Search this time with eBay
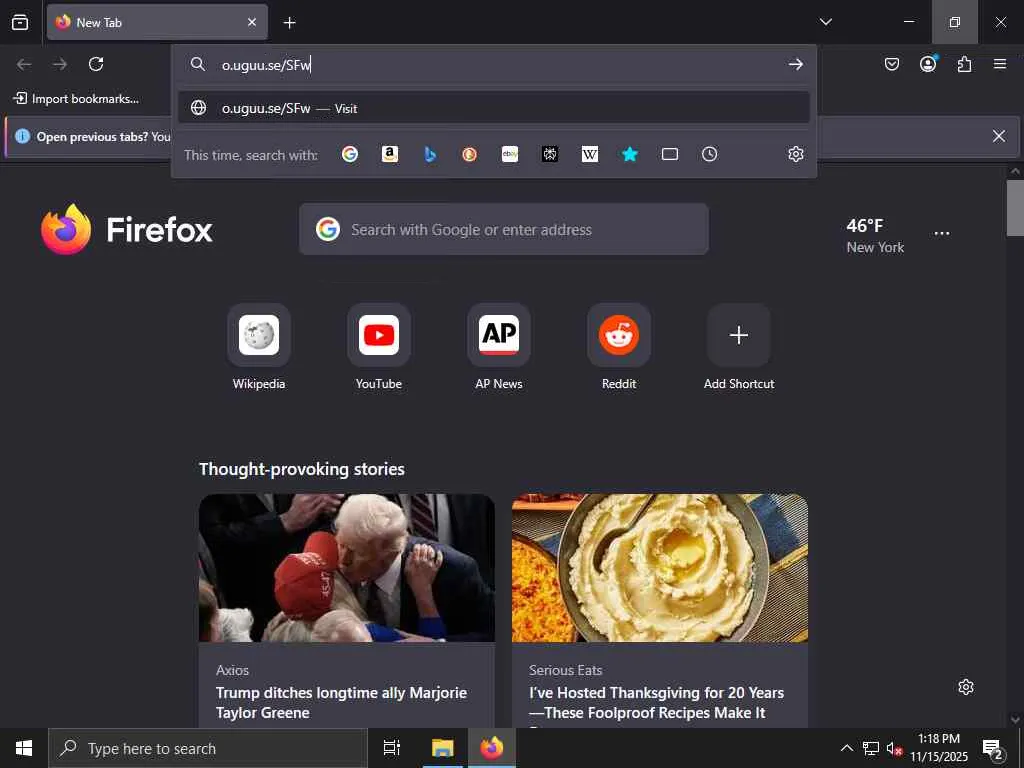1024x768 pixels. [x=510, y=154]
